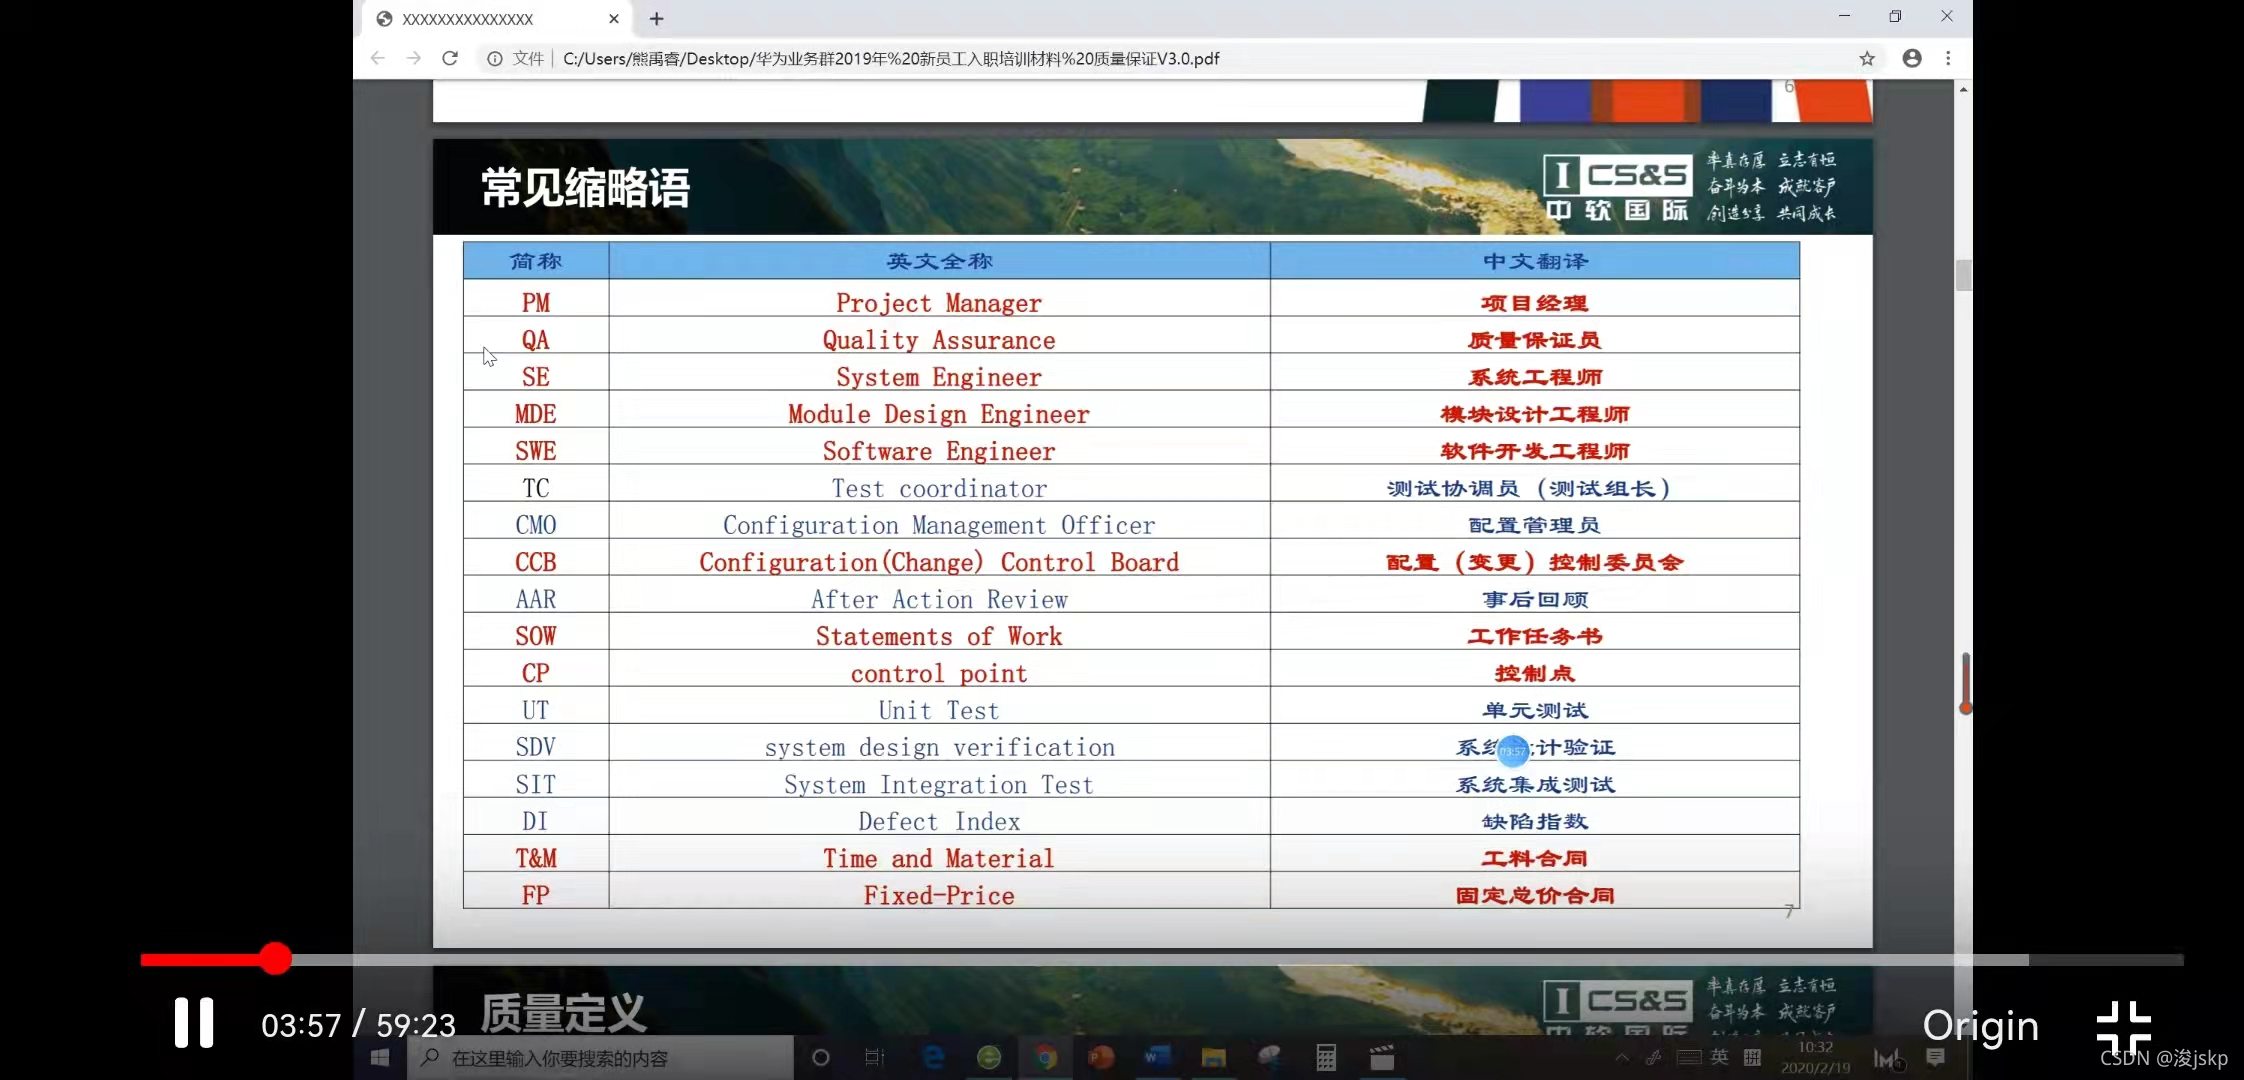Click the file info icon in the address bar
2244x1080 pixels.
coord(494,58)
